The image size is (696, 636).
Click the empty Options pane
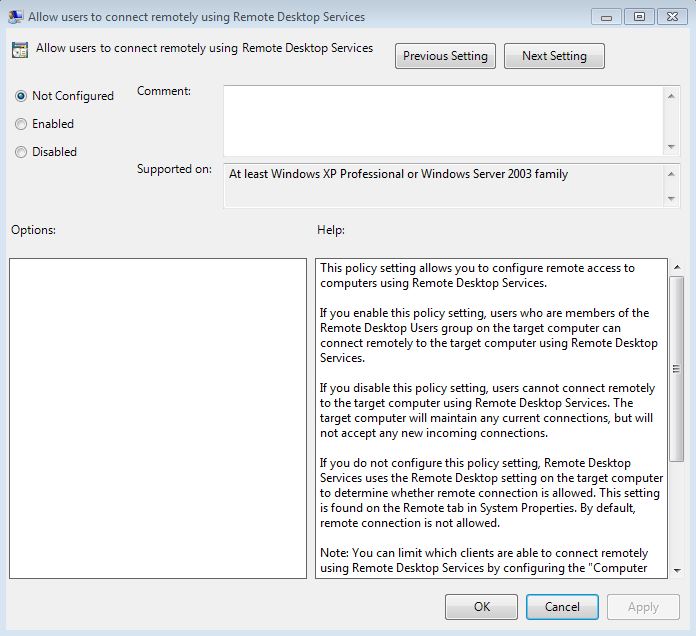pyautogui.click(x=158, y=419)
